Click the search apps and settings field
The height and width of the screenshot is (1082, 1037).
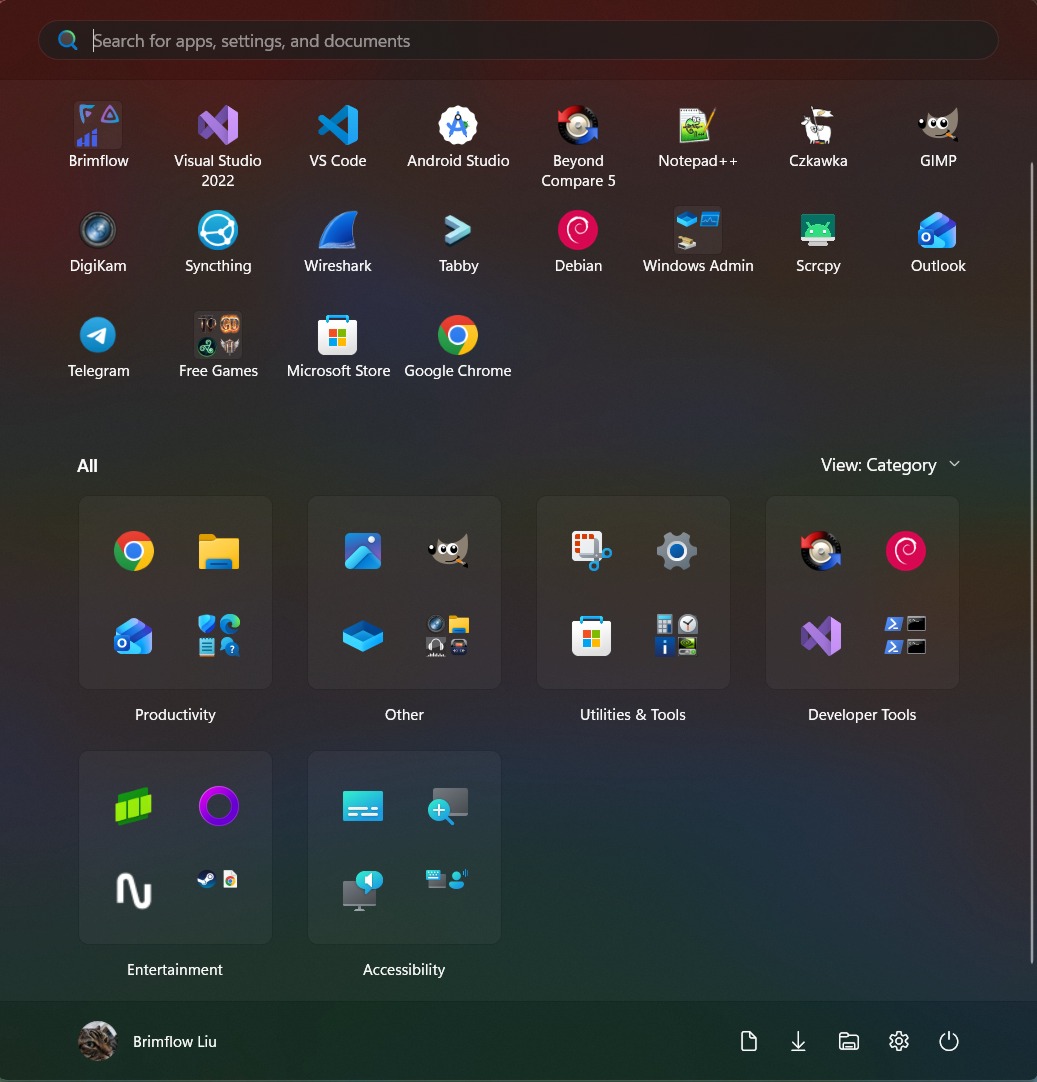point(518,40)
